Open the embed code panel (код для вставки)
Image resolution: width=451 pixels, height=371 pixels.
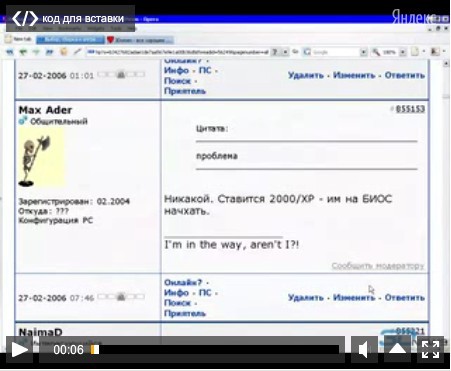tap(70, 18)
